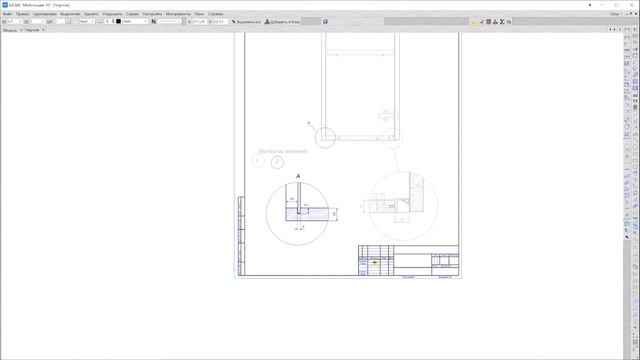Open the Разрушить menu

[x=113, y=14]
